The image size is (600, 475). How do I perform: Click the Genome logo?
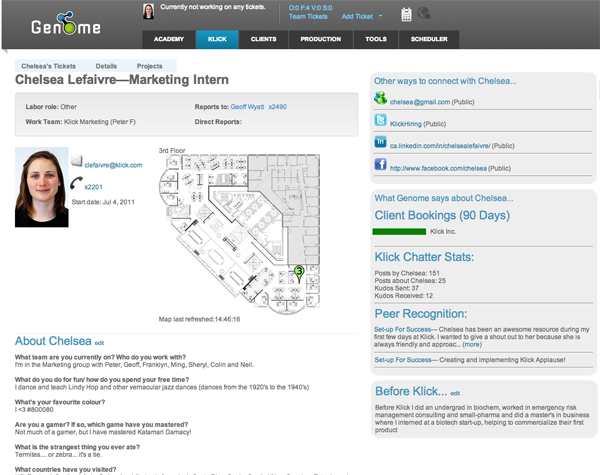66,24
